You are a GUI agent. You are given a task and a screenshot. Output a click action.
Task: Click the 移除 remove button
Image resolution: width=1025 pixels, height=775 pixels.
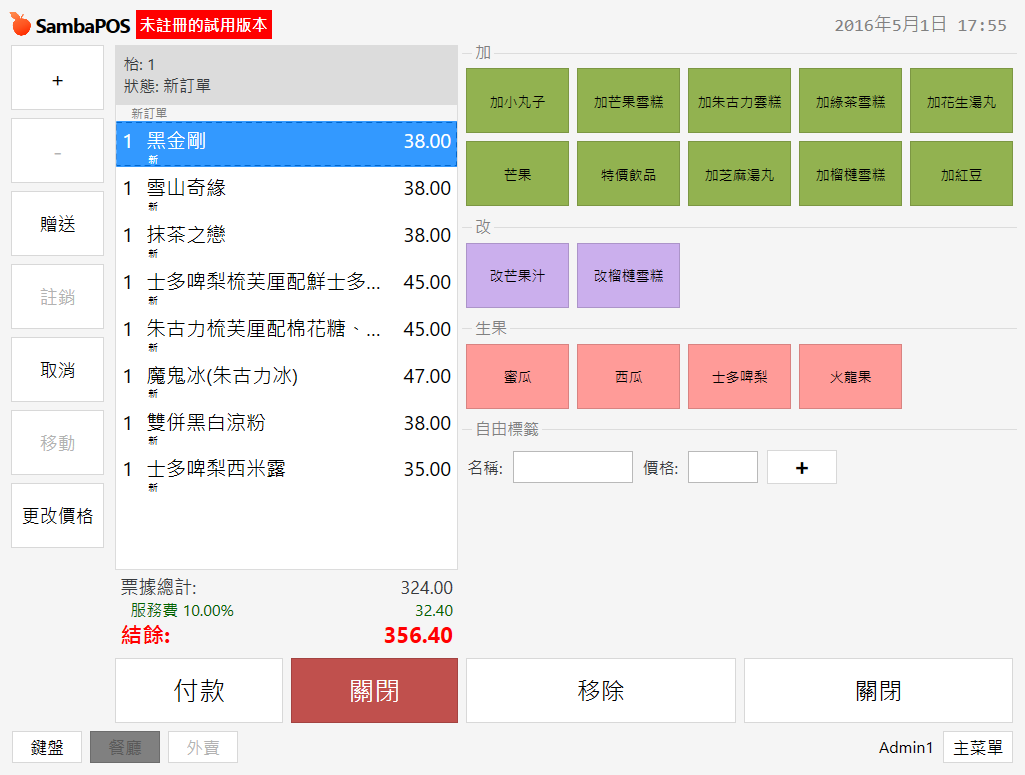[600, 690]
